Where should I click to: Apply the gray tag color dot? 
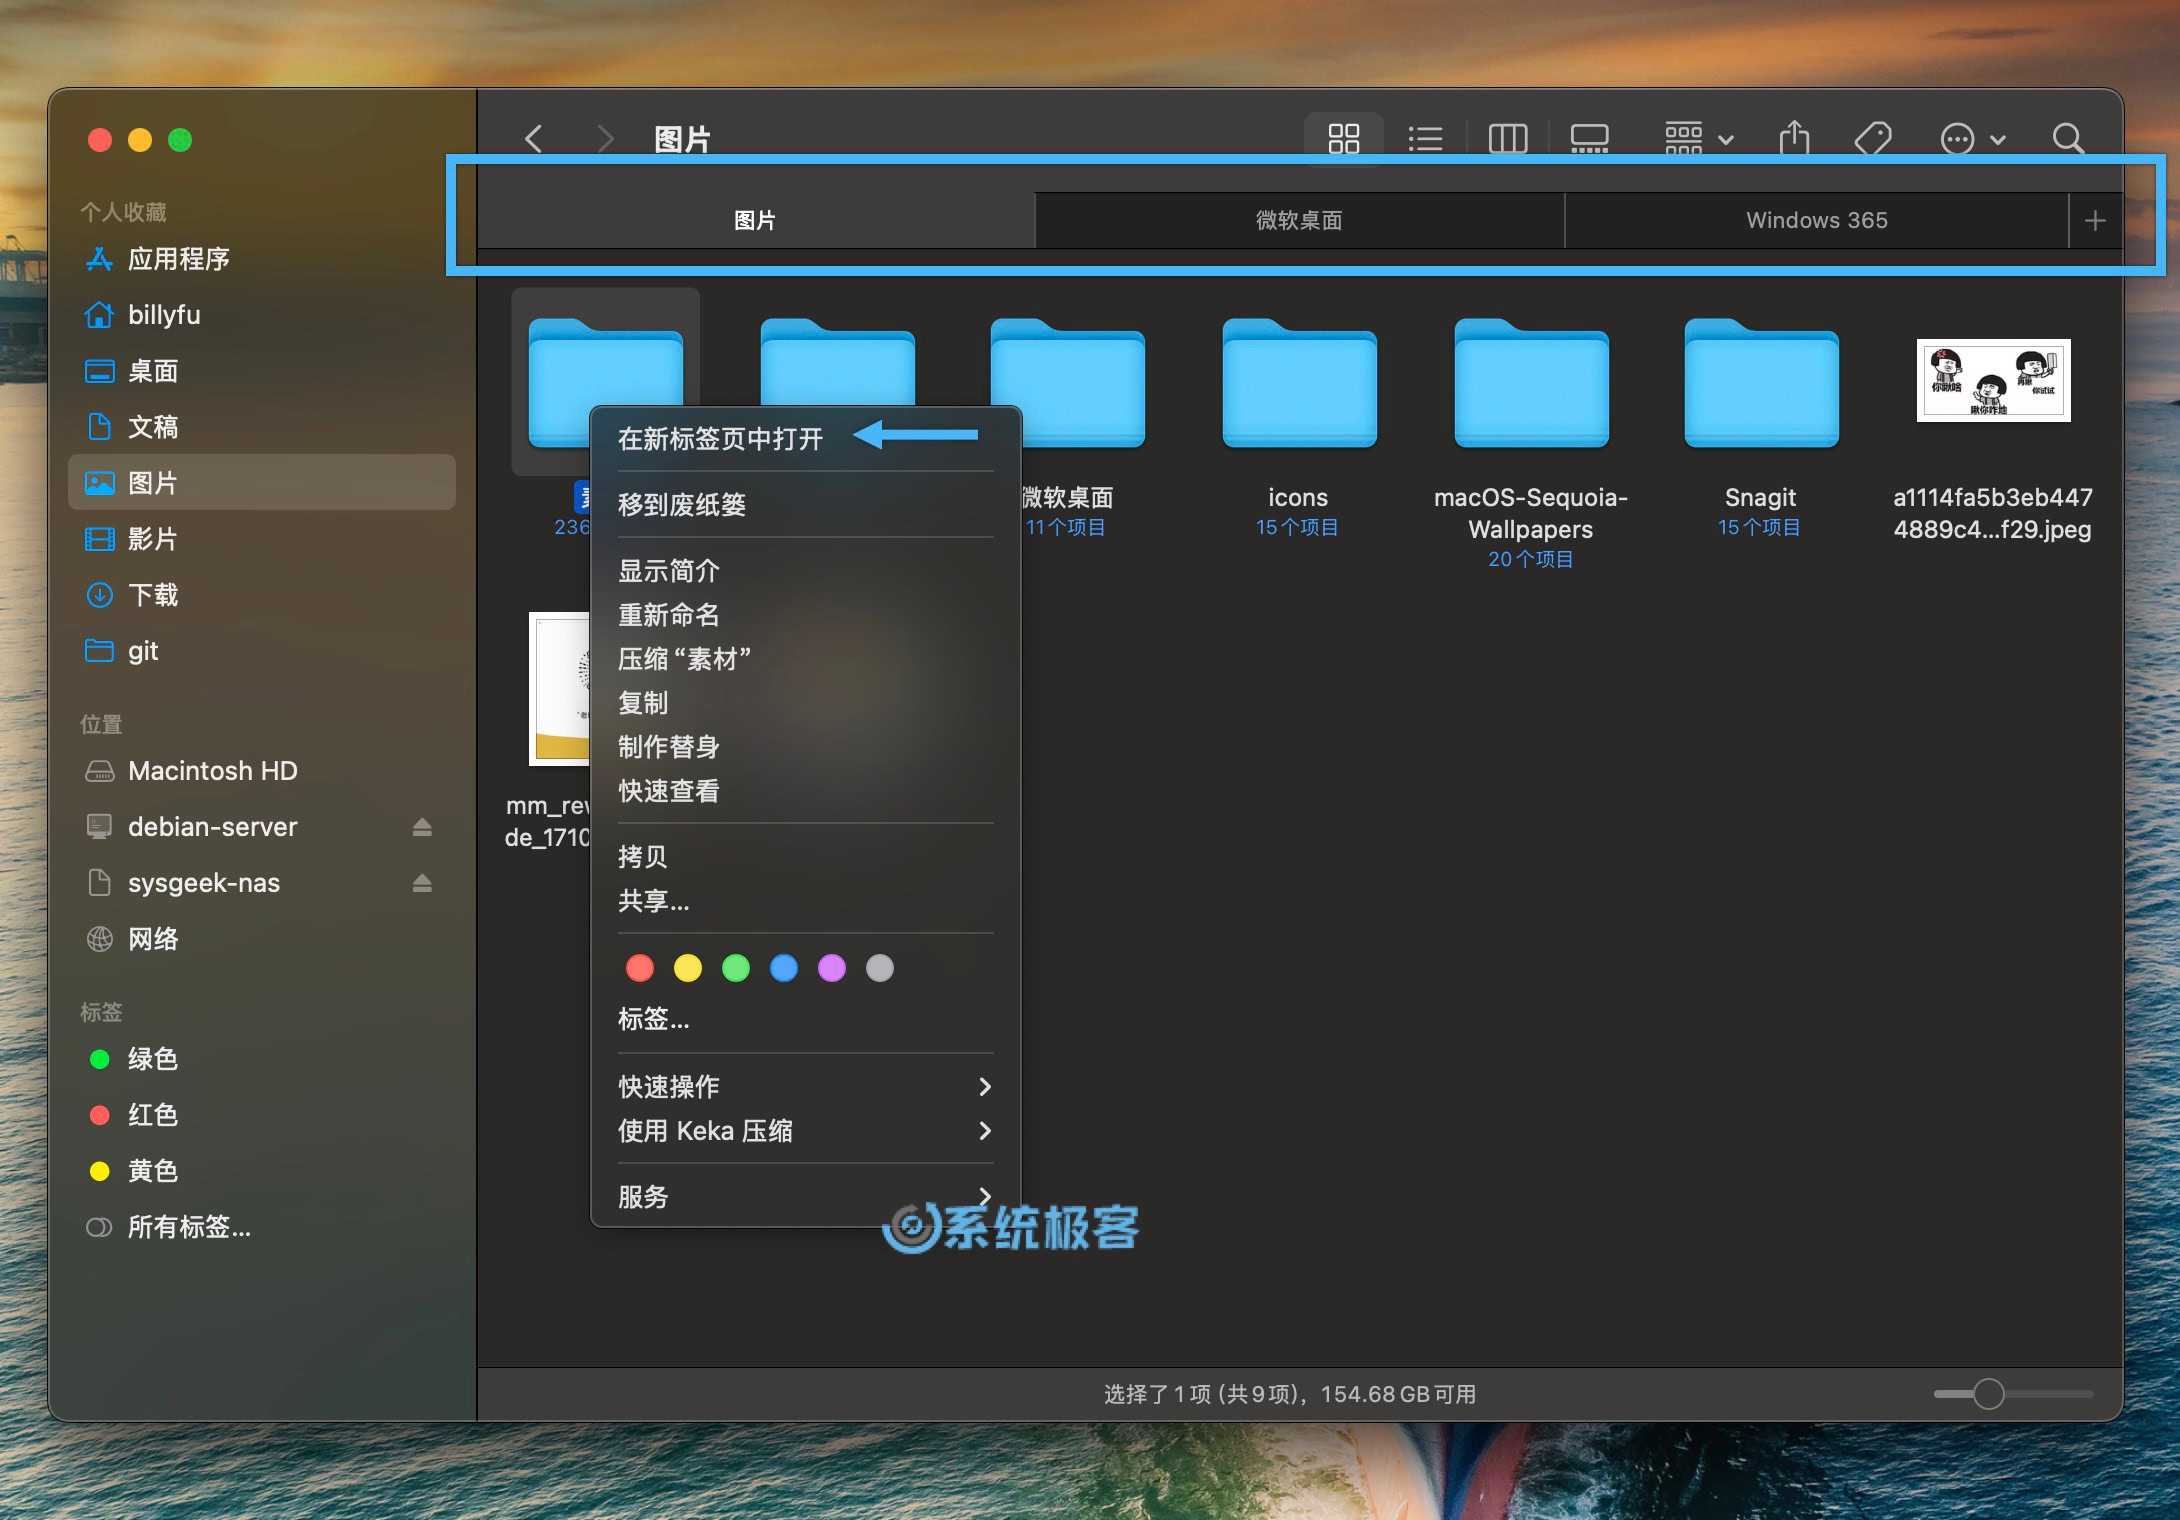(x=880, y=968)
